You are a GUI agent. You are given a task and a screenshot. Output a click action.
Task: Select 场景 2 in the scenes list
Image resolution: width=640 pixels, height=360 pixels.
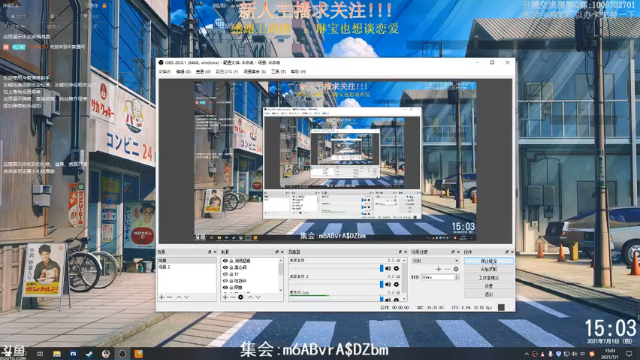(x=187, y=267)
